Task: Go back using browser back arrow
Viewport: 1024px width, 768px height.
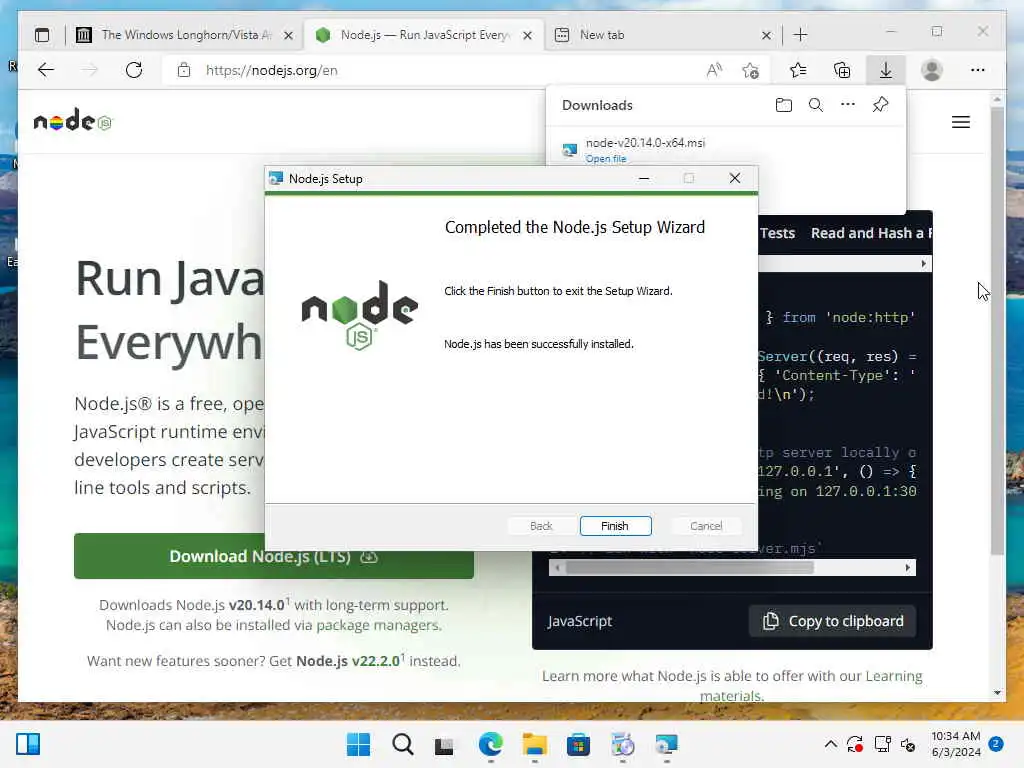Action: point(46,70)
